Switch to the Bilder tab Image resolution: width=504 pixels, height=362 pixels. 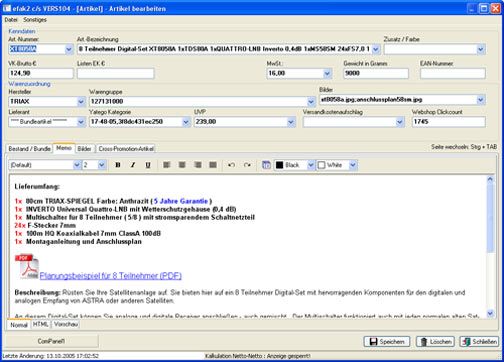click(85, 149)
